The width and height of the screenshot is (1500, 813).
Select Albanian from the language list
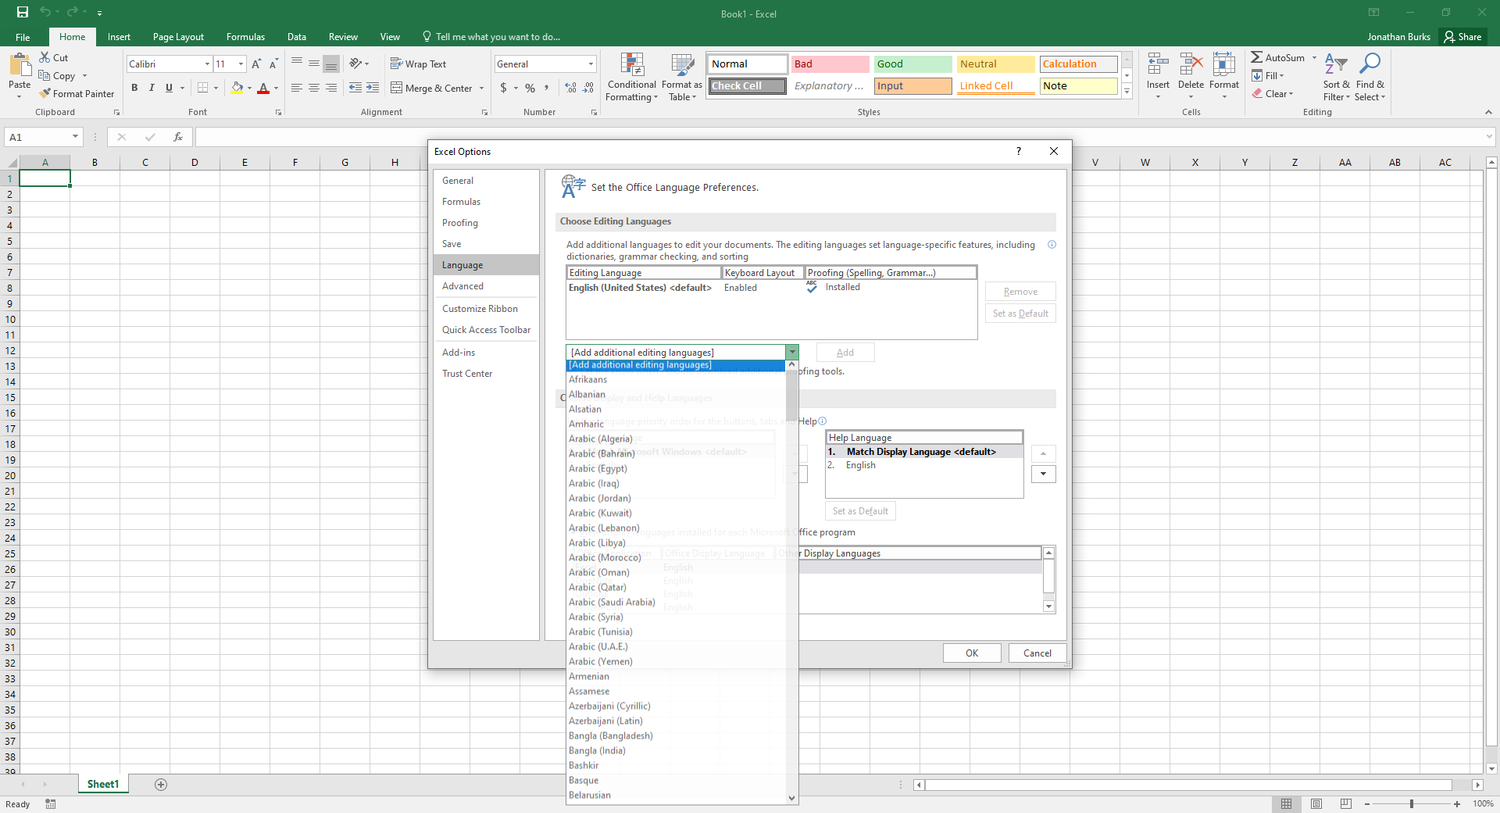pos(587,394)
